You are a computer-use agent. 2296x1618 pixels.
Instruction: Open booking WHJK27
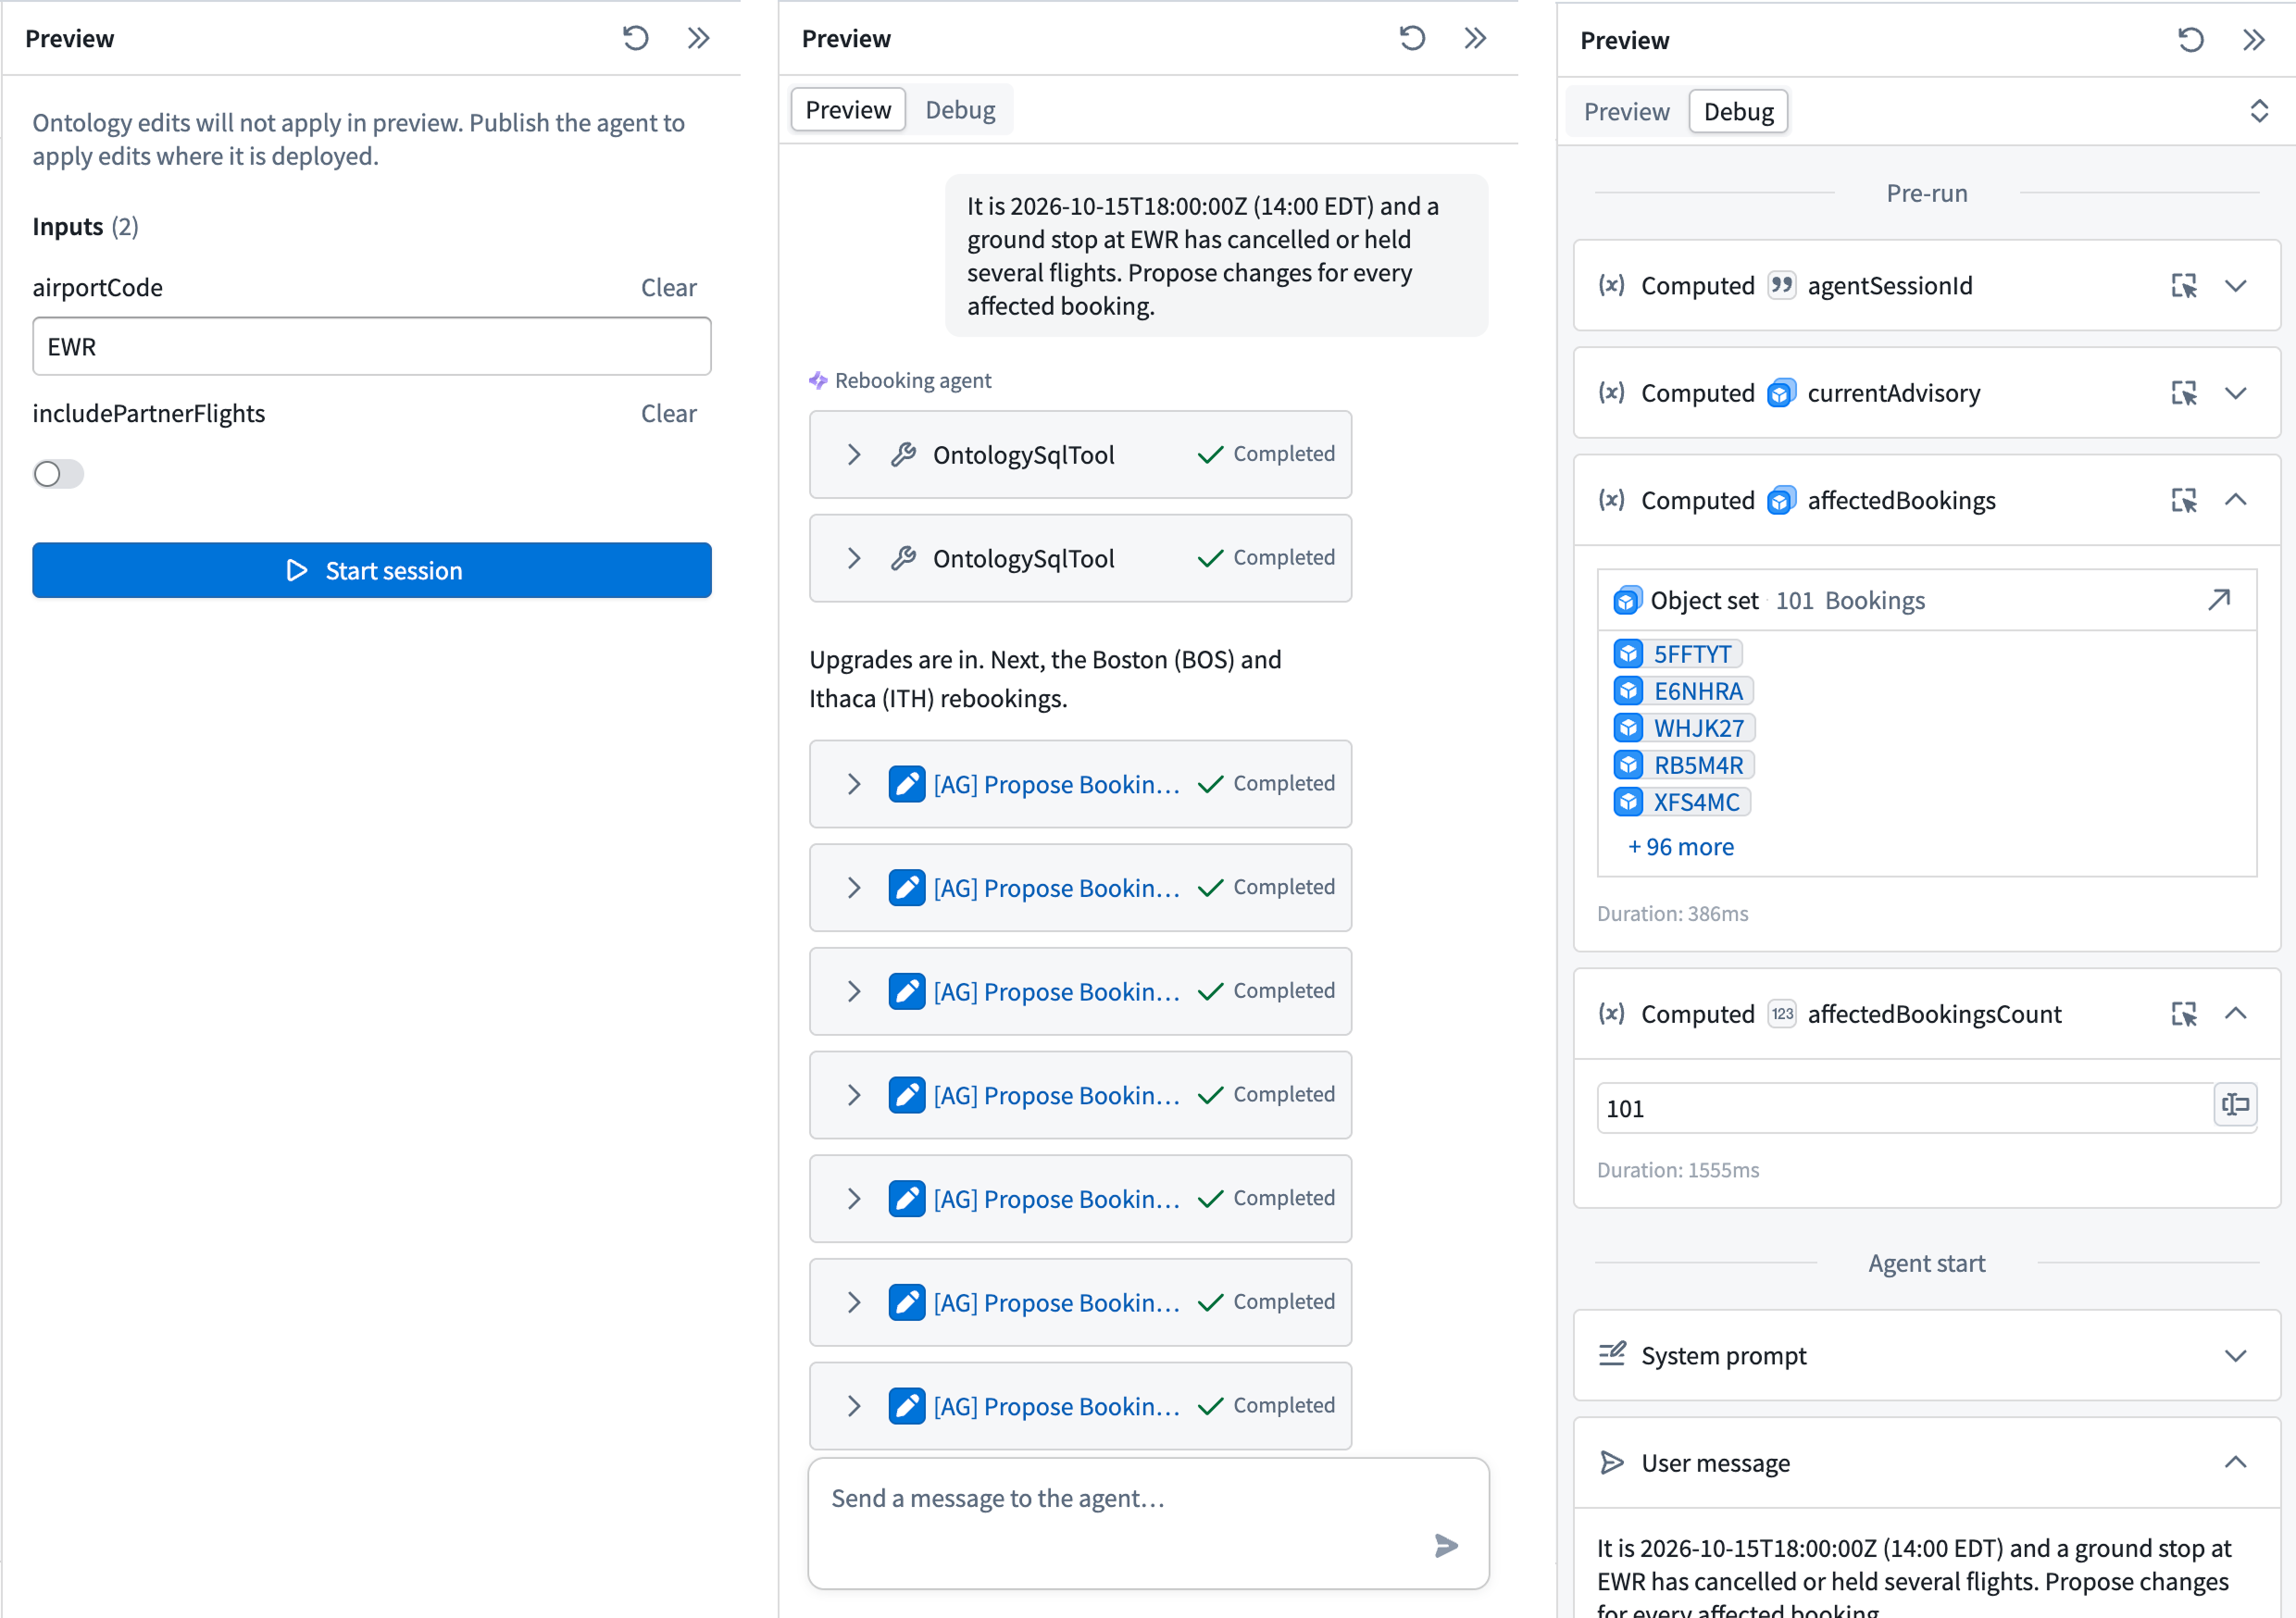[1684, 728]
